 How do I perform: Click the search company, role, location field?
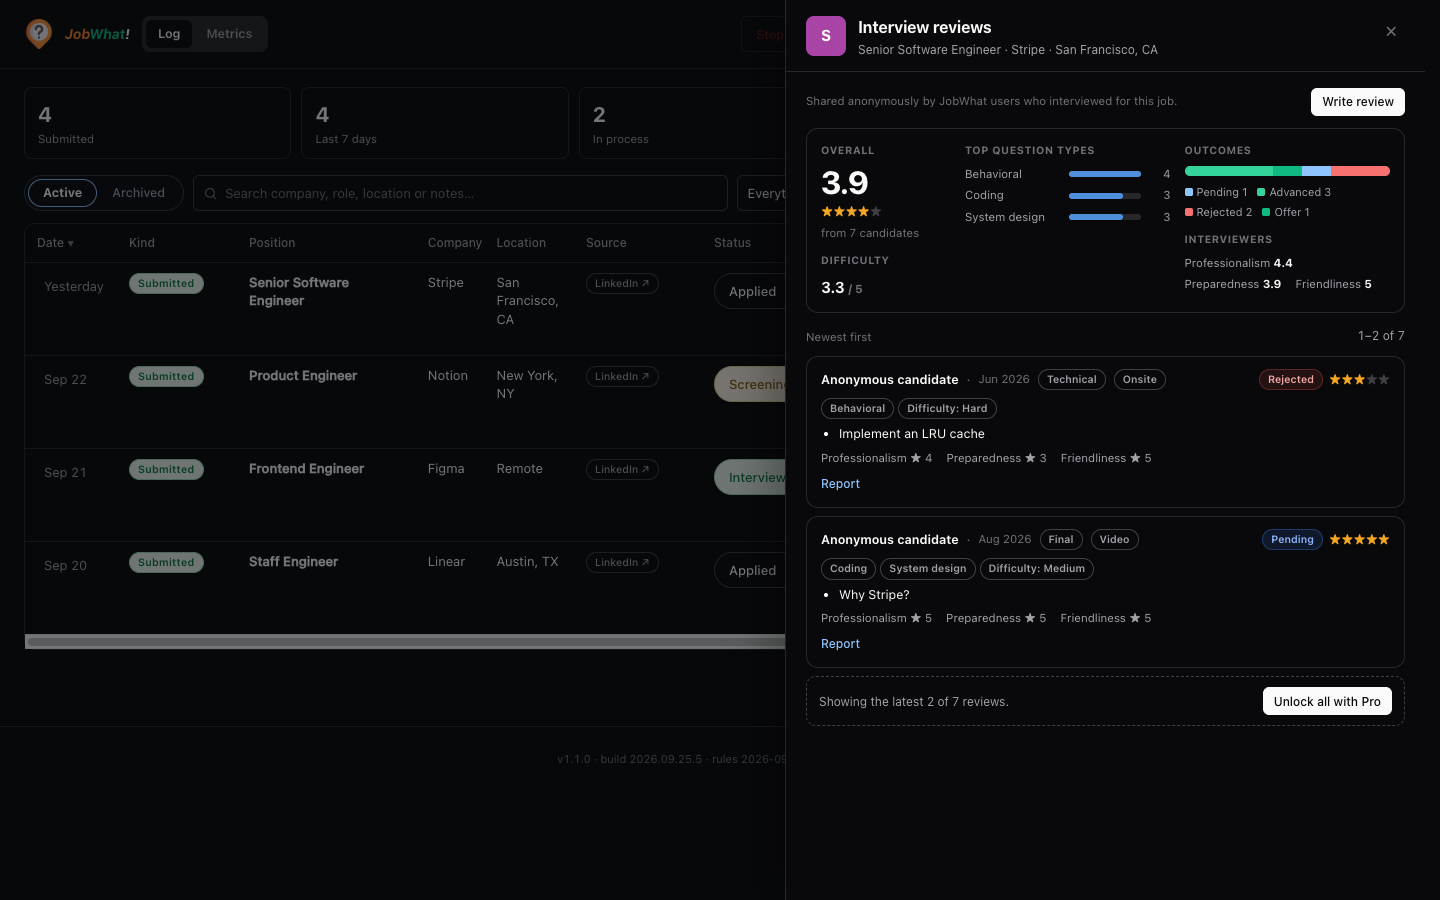point(460,193)
